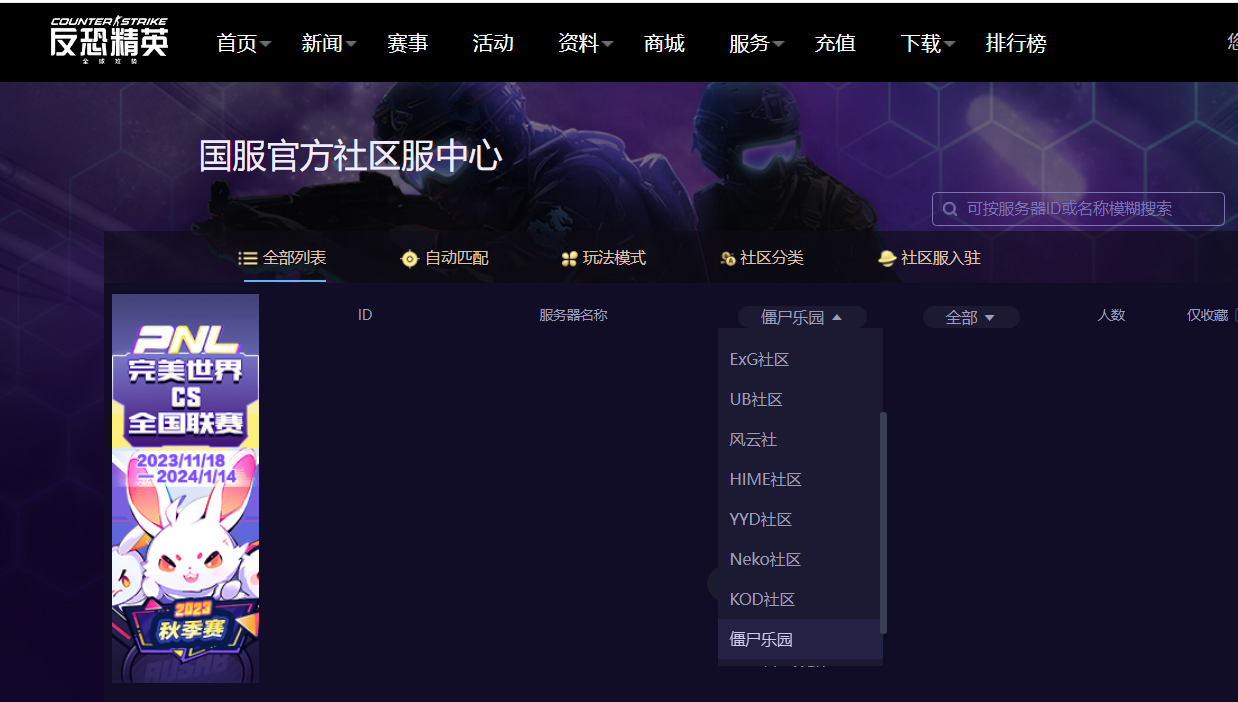Image resolution: width=1238 pixels, height=702 pixels.
Task: Open the 玩法模式 tab
Action: click(603, 259)
